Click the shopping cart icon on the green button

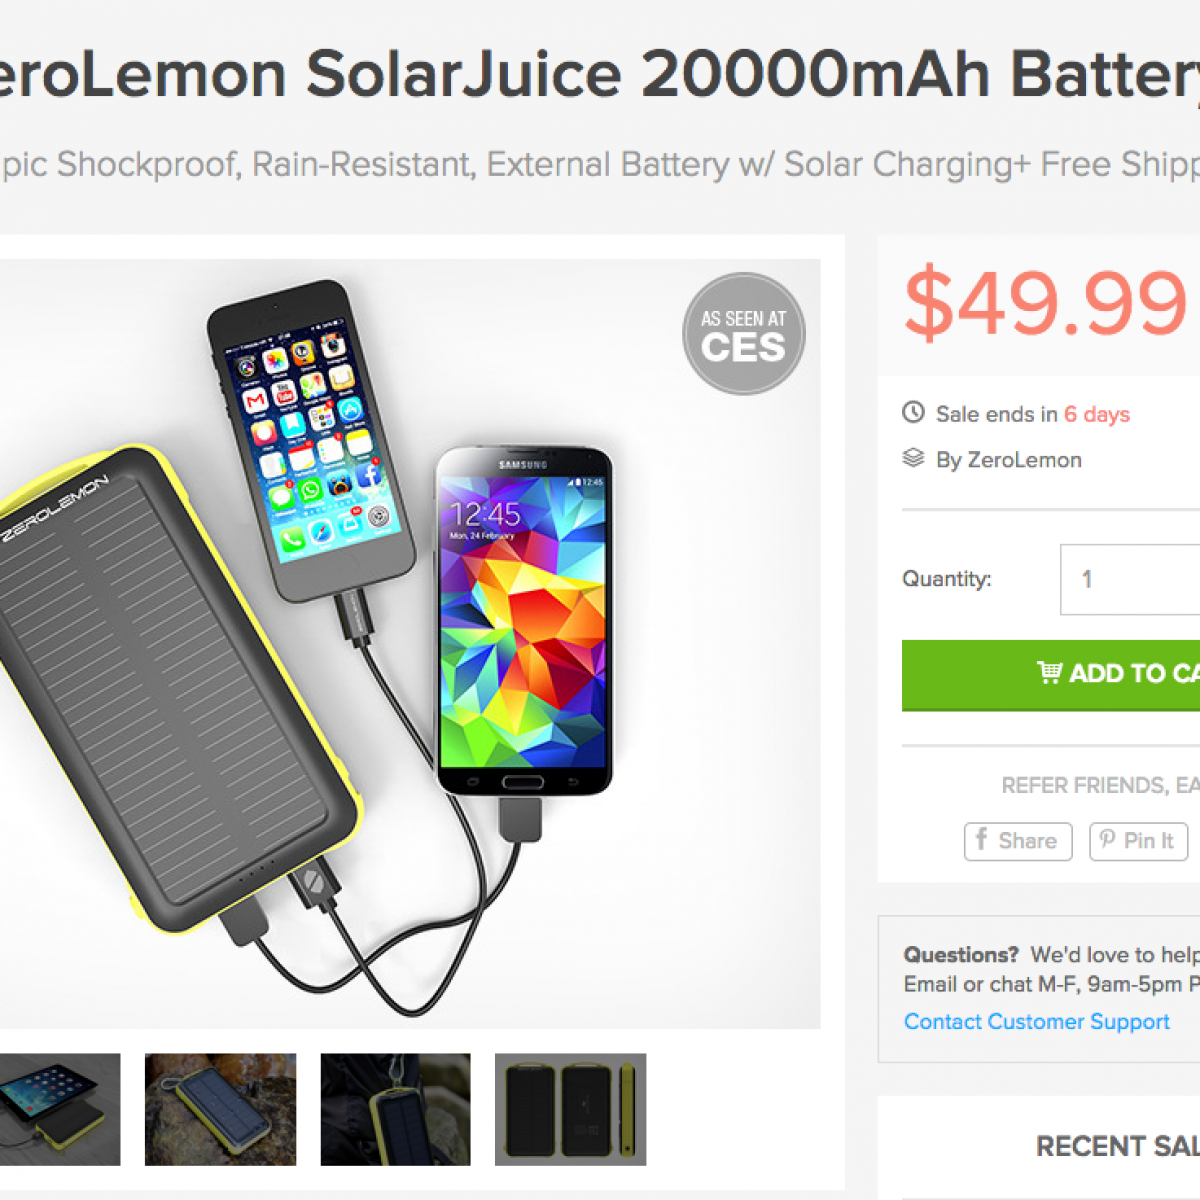pos(1049,672)
